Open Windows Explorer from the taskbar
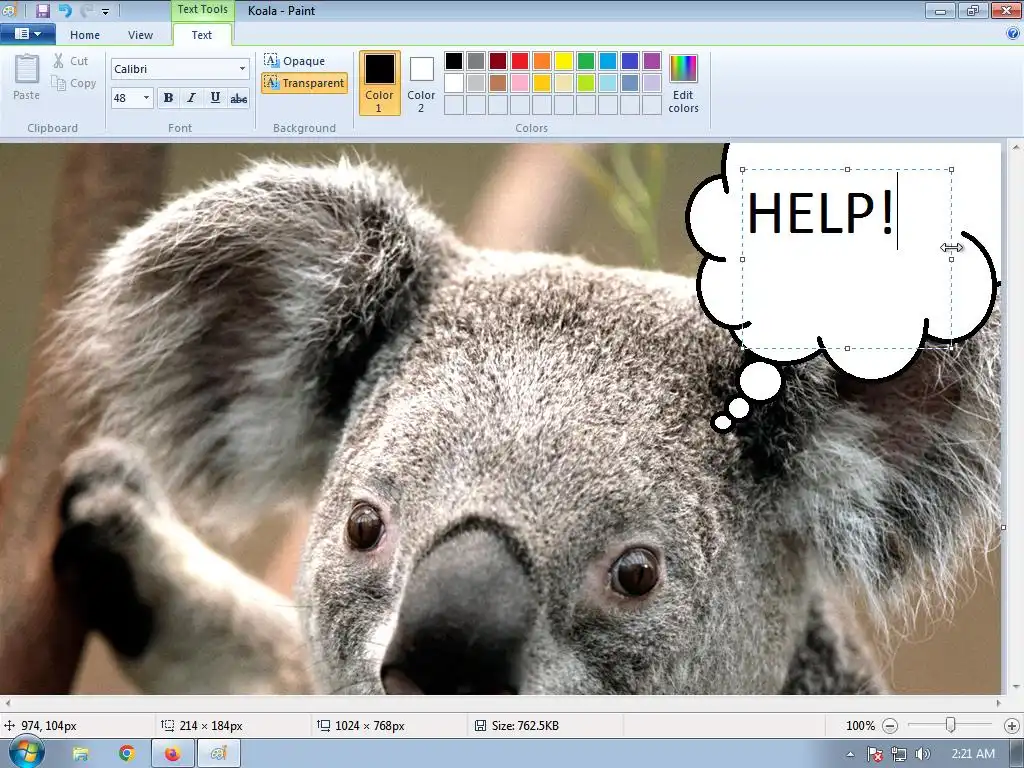 [x=81, y=754]
